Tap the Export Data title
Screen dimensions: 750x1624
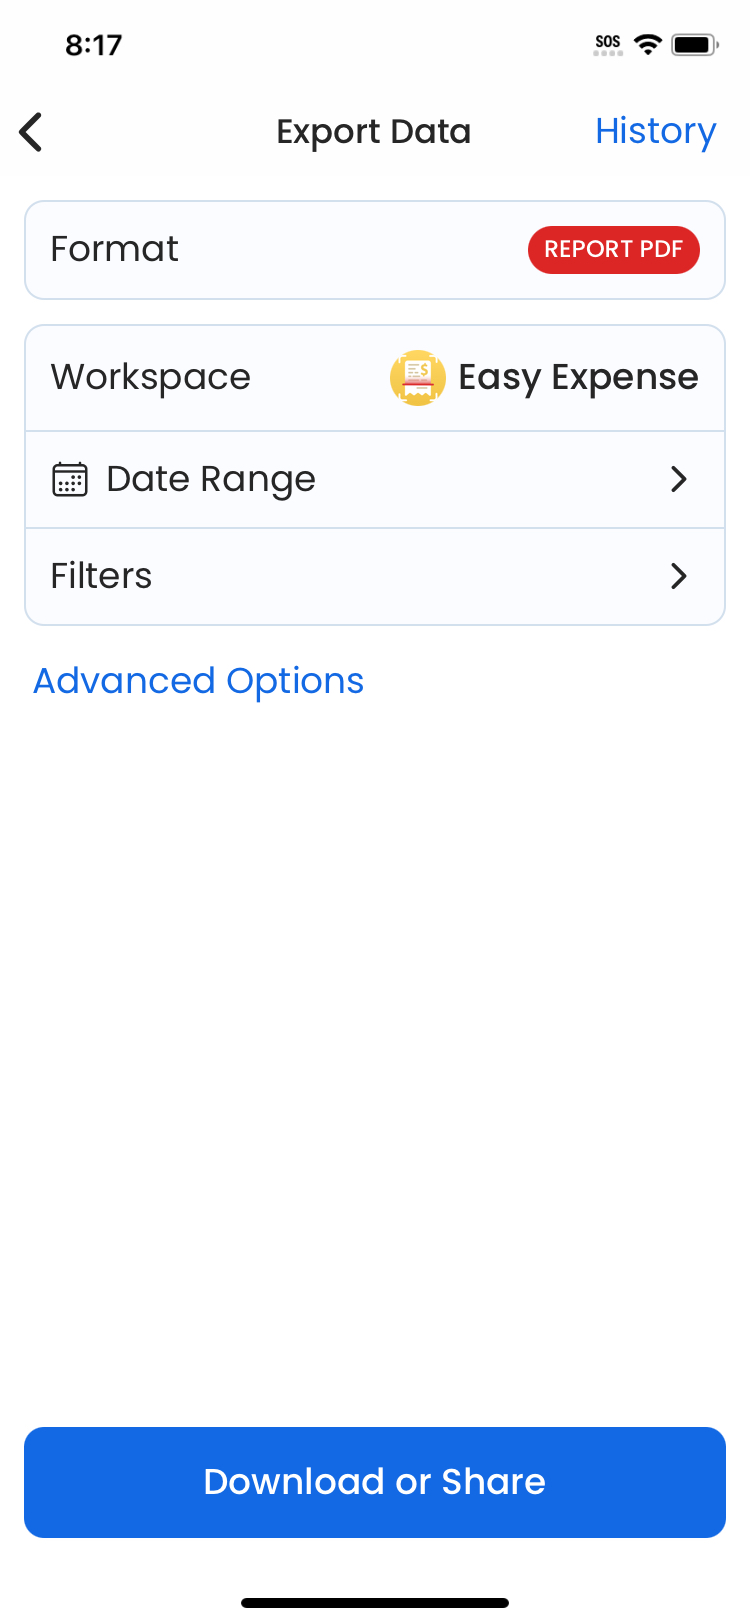pyautogui.click(x=373, y=132)
